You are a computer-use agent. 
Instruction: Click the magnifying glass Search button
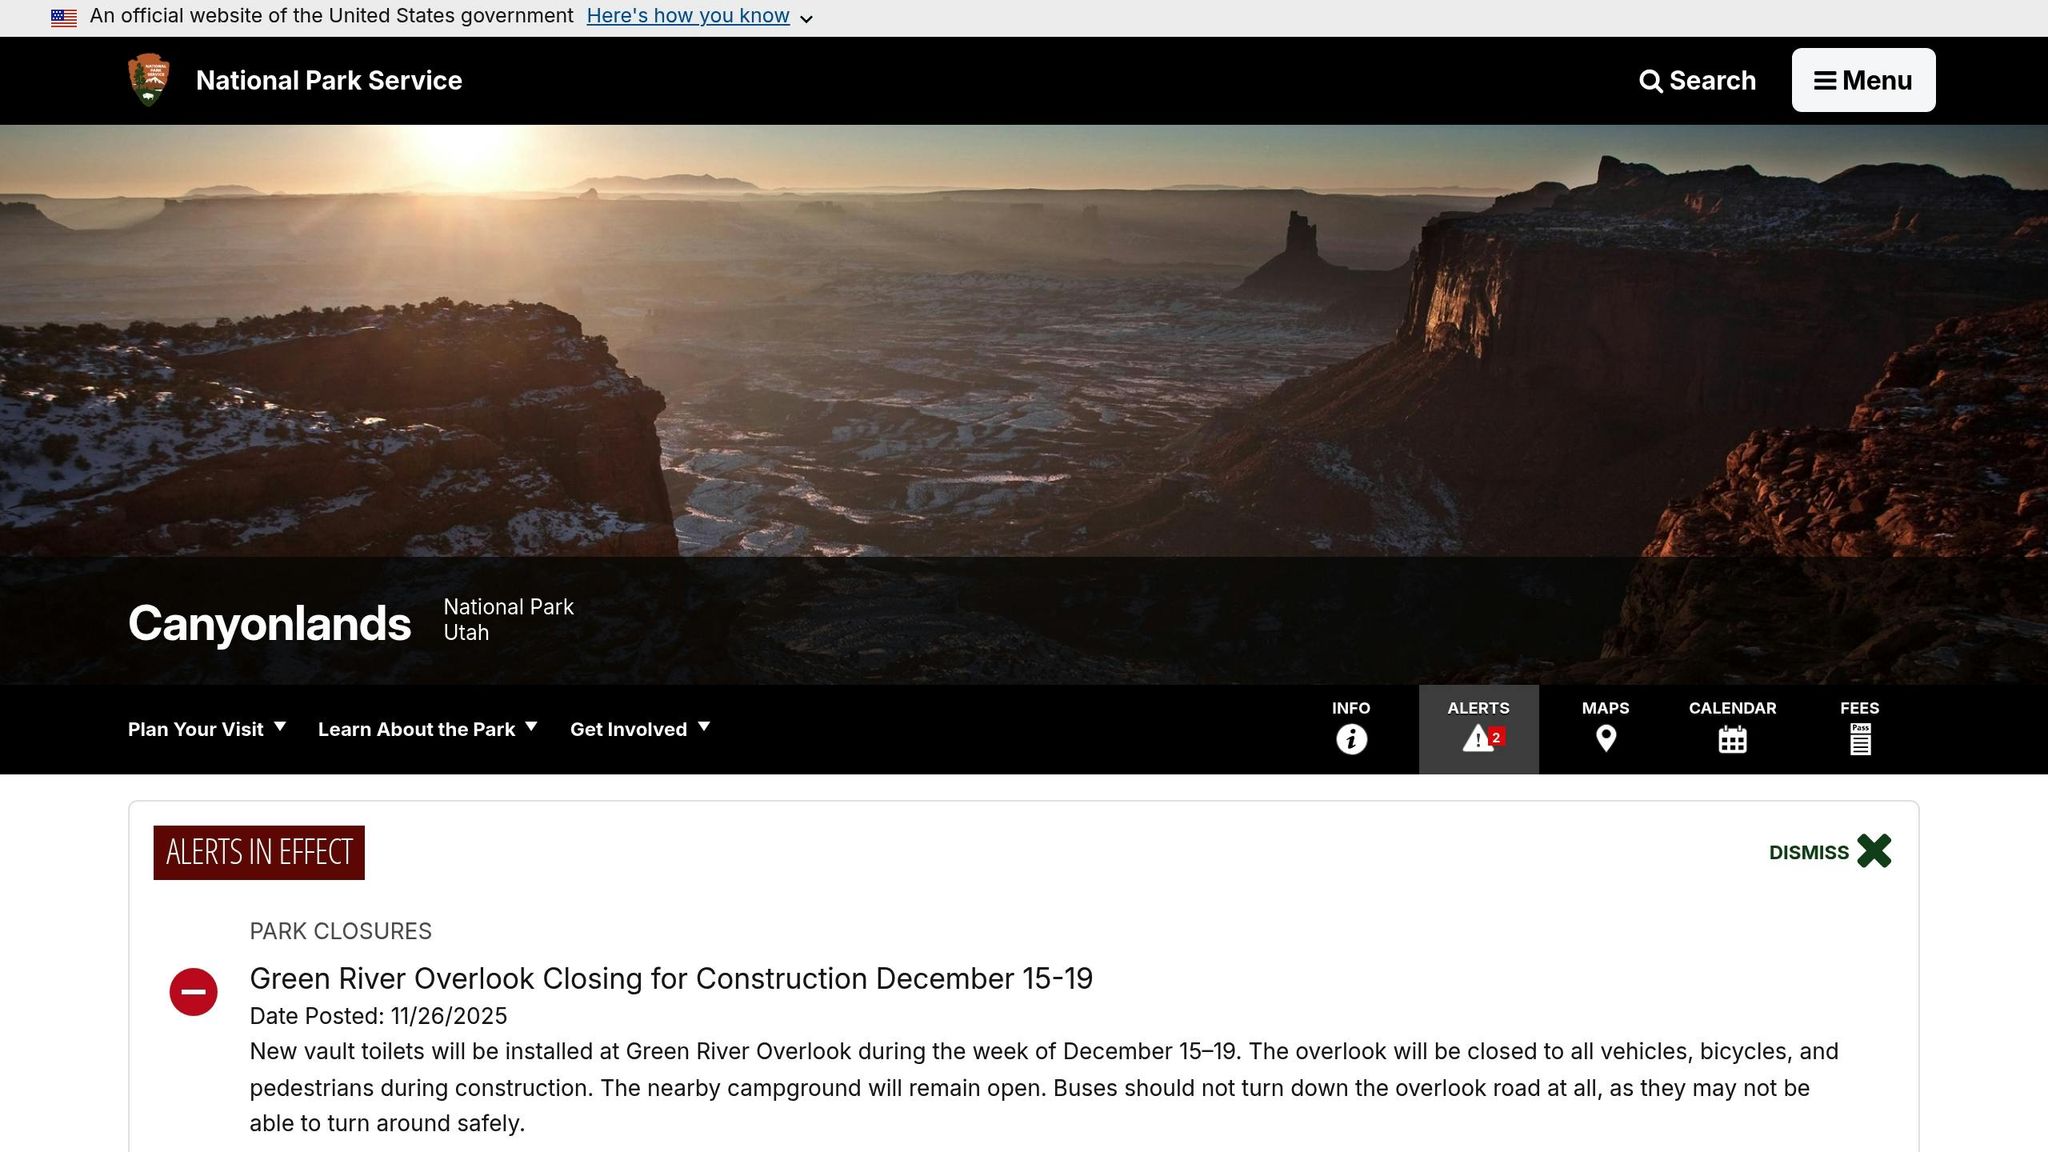point(1697,80)
